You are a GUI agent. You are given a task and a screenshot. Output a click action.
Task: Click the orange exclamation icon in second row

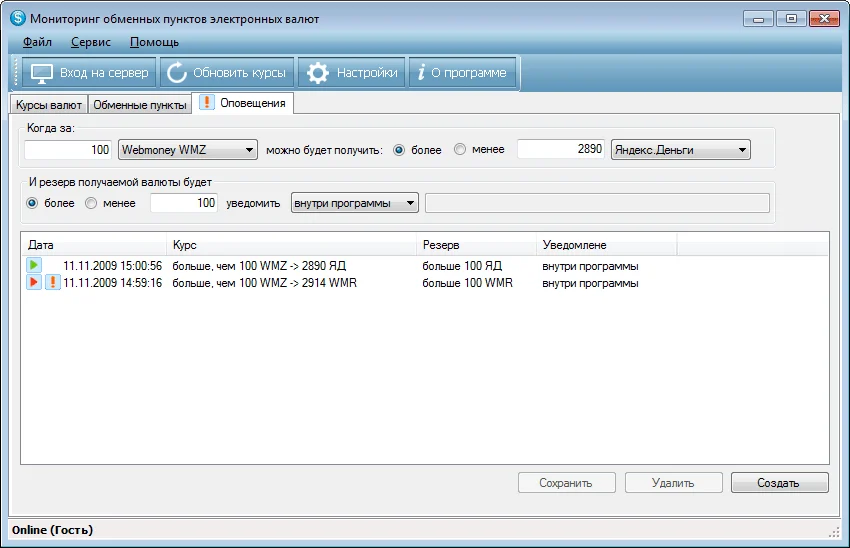click(x=52, y=283)
